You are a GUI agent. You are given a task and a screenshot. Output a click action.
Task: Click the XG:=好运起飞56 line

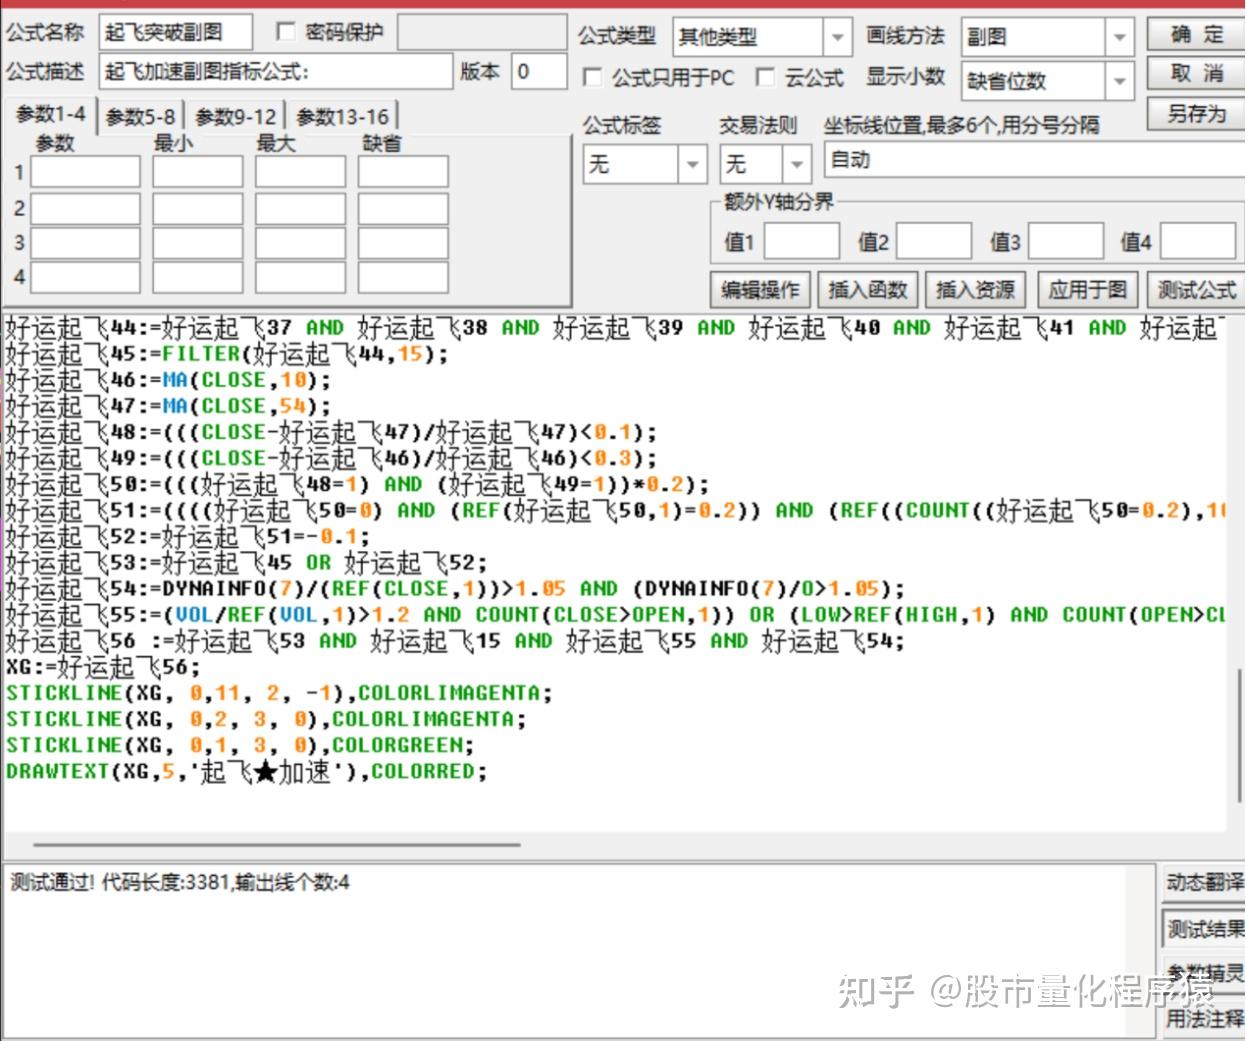pos(102,666)
